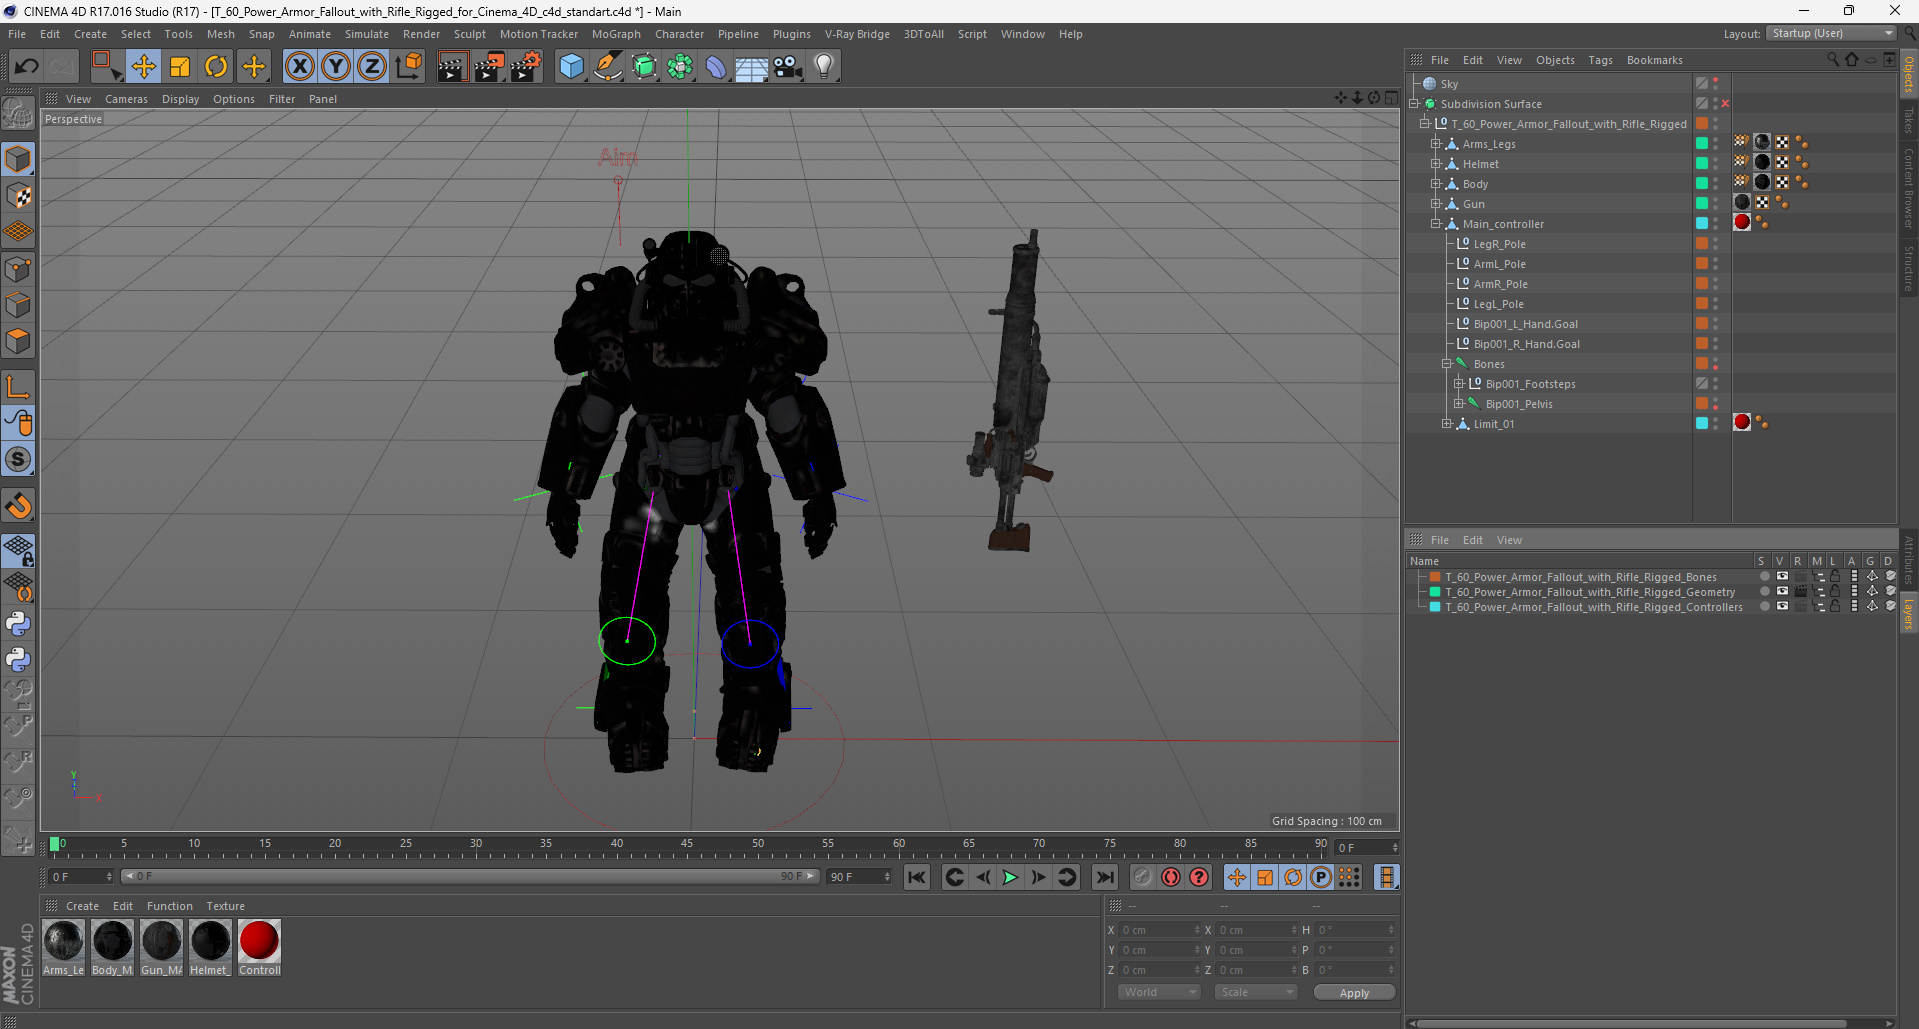
Task: Collapse the Subdivision Surface object
Action: pyautogui.click(x=1415, y=104)
